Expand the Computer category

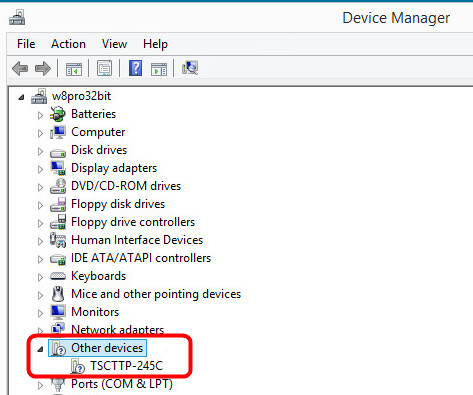click(40, 133)
